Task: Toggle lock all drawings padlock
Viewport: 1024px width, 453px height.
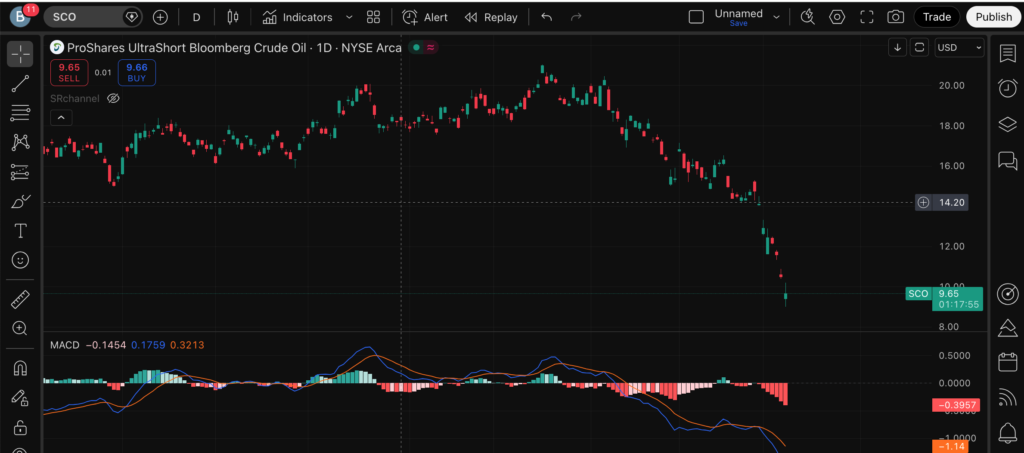Action: [x=20, y=428]
